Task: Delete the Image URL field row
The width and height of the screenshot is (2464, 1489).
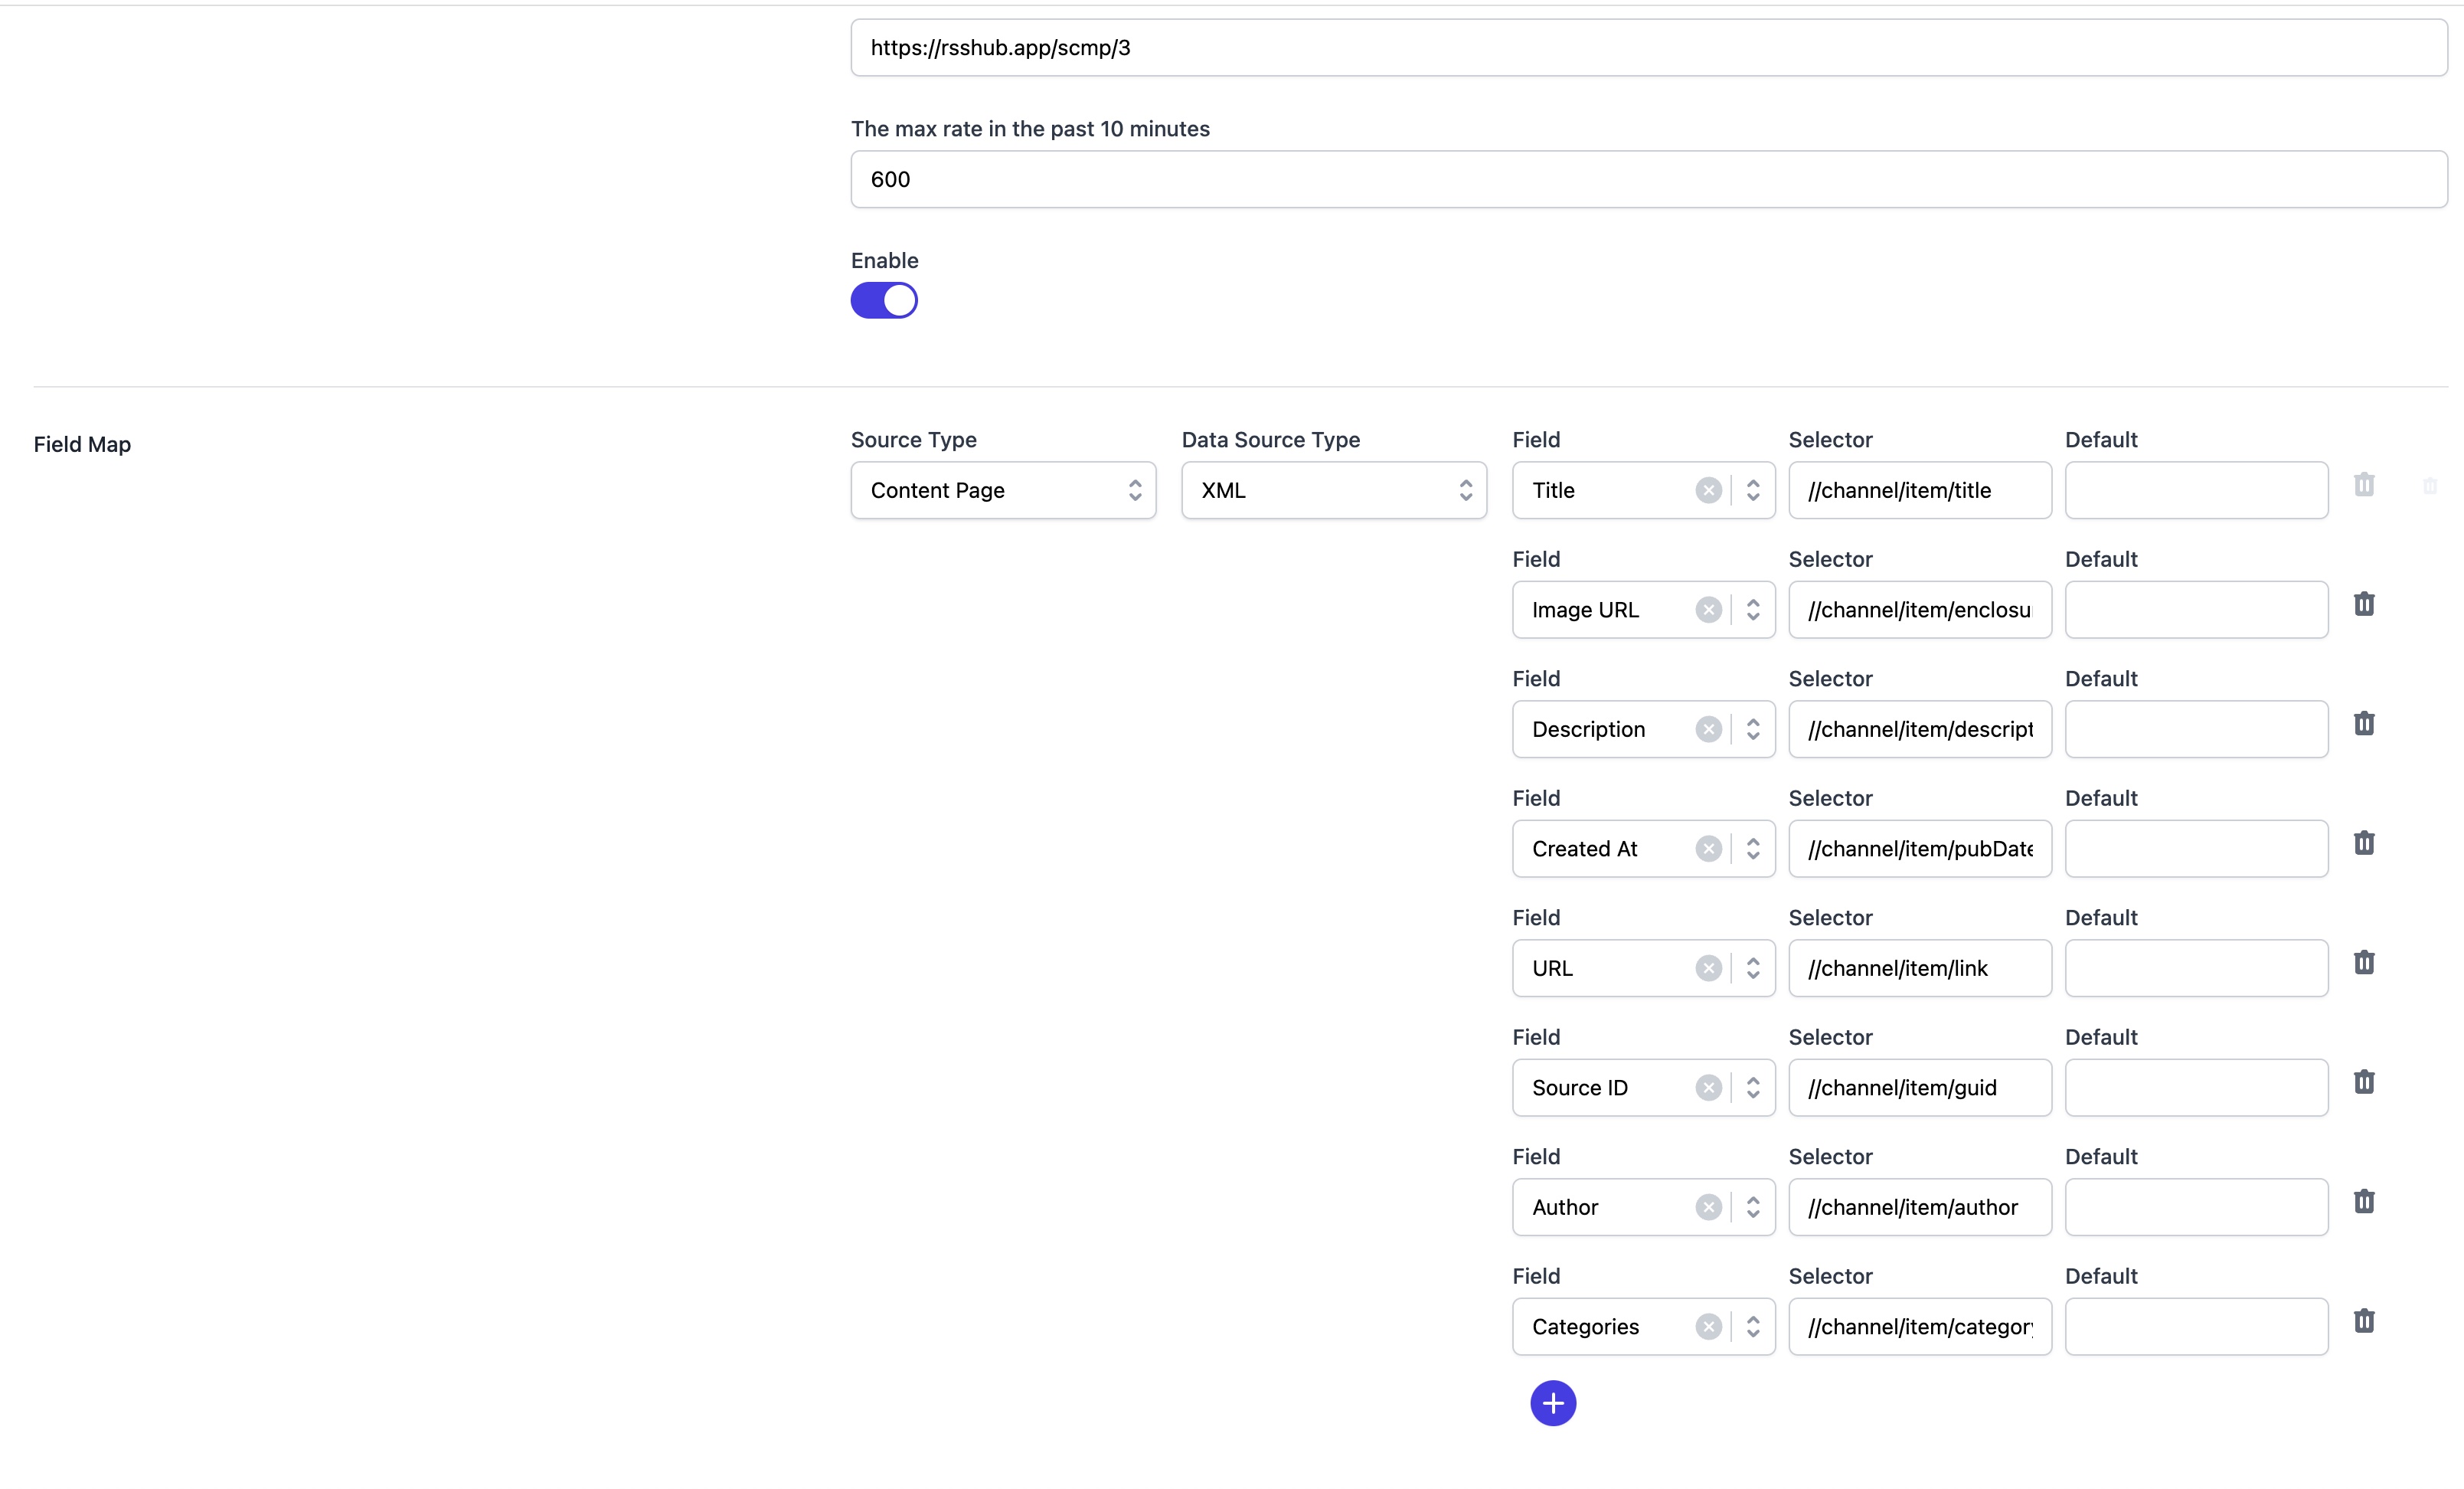Action: click(x=2363, y=604)
